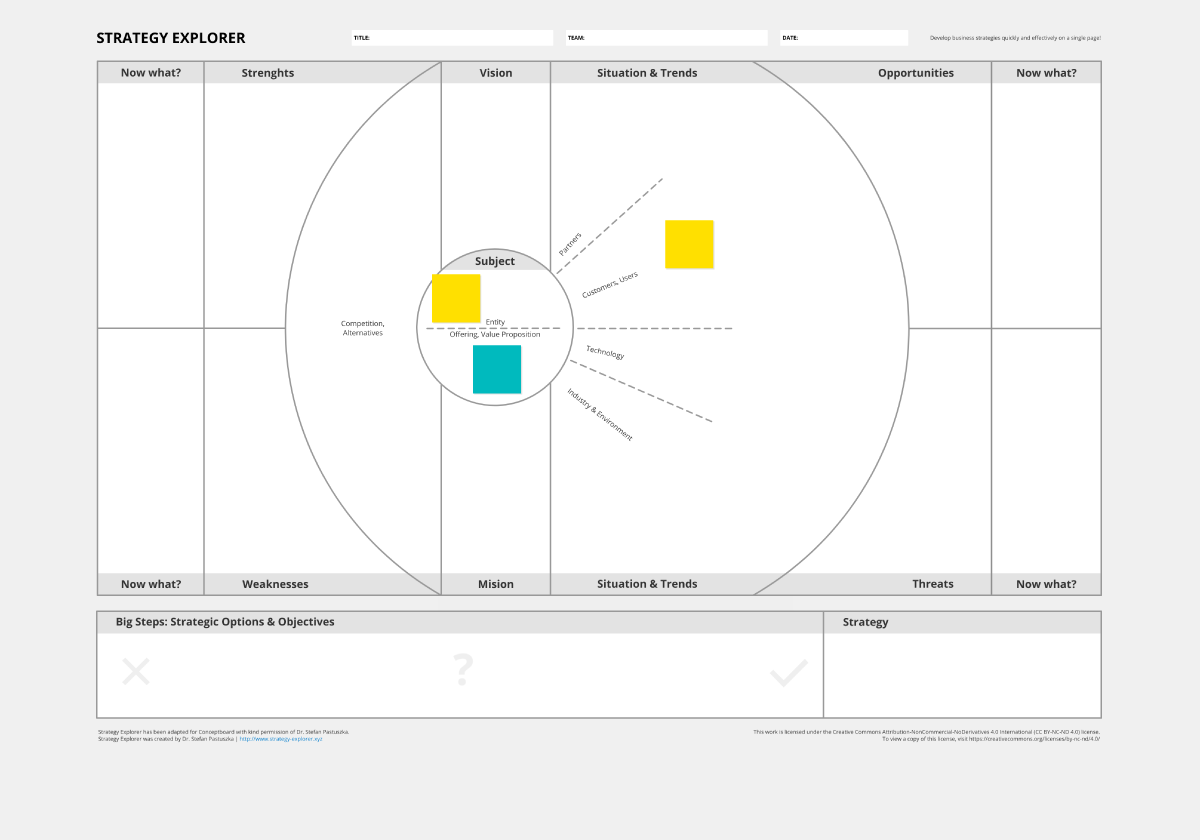
Task: Click the 'Develop business strategies quickly' tagline
Action: coord(1015,38)
